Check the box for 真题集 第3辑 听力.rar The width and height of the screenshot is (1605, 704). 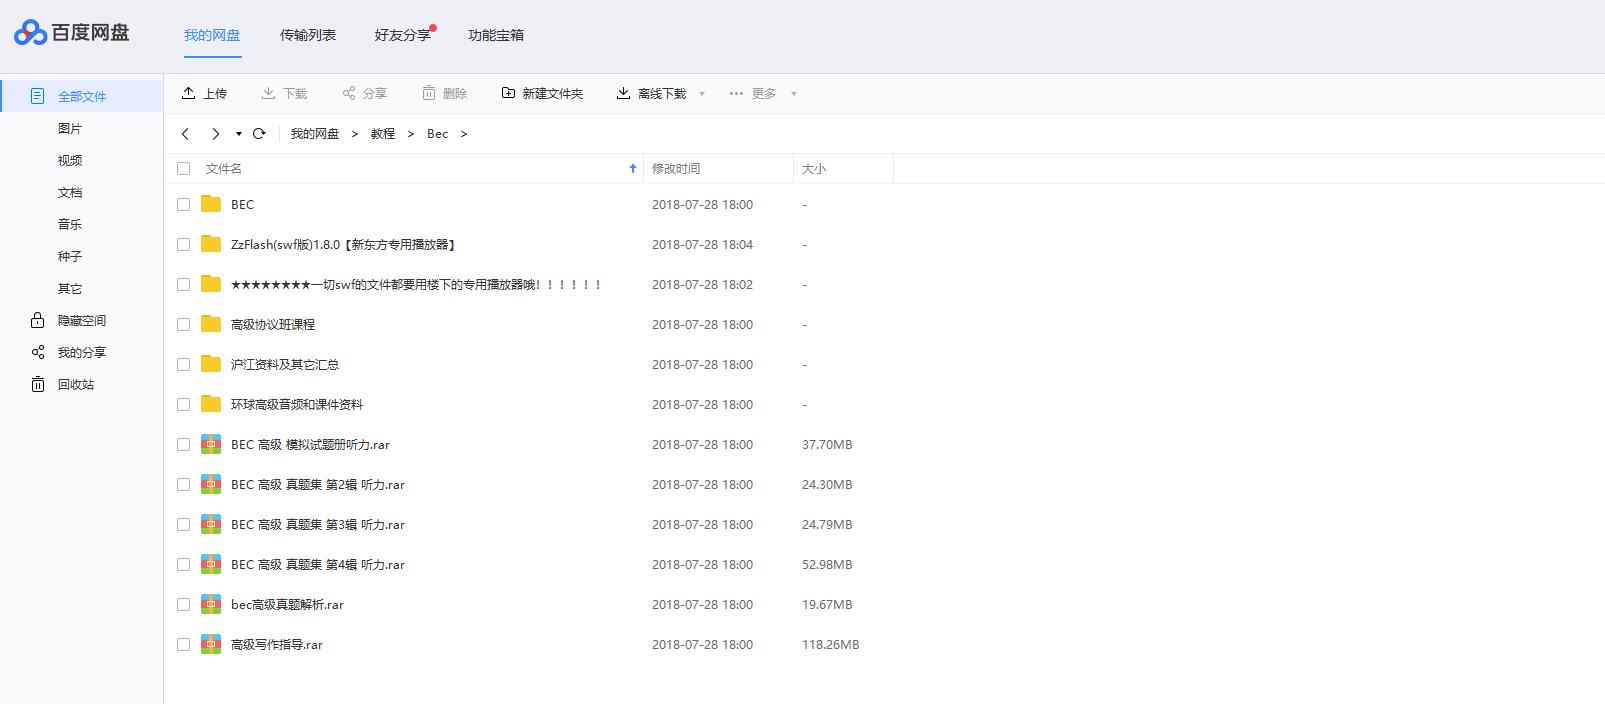coord(183,524)
